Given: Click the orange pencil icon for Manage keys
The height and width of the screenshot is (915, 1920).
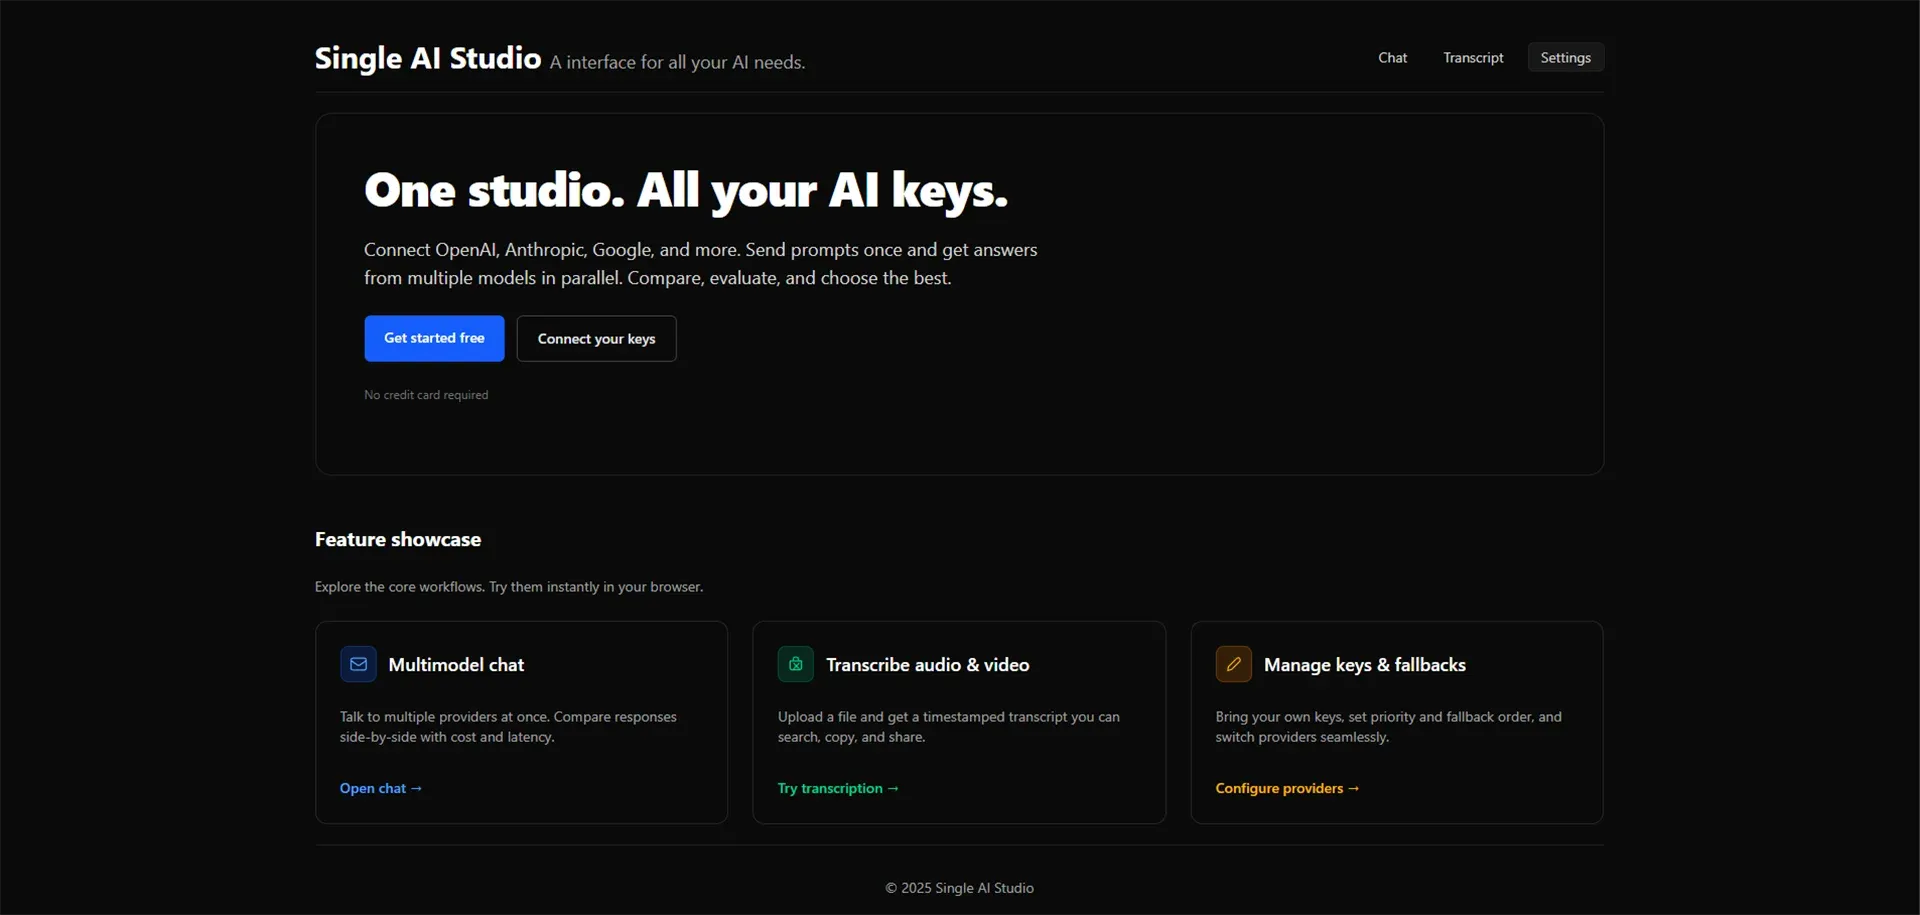Looking at the screenshot, I should tap(1233, 664).
